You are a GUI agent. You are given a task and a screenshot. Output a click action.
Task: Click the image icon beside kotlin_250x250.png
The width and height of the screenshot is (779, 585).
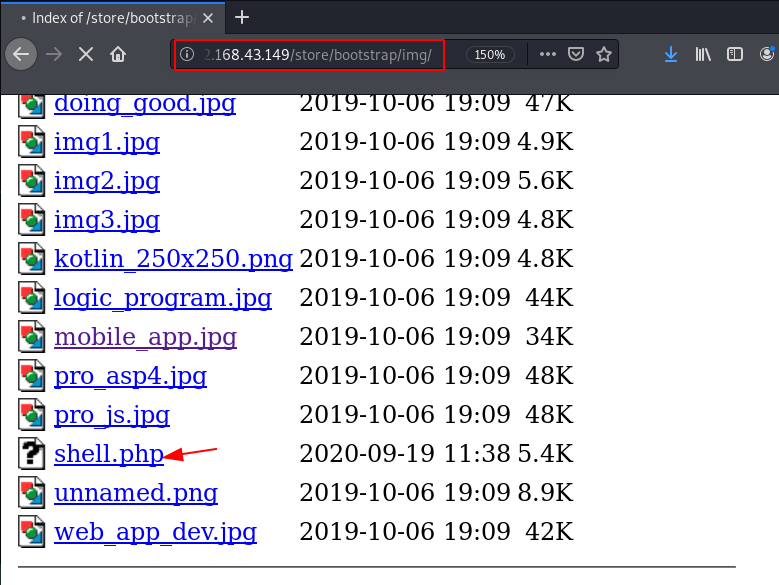click(x=32, y=258)
